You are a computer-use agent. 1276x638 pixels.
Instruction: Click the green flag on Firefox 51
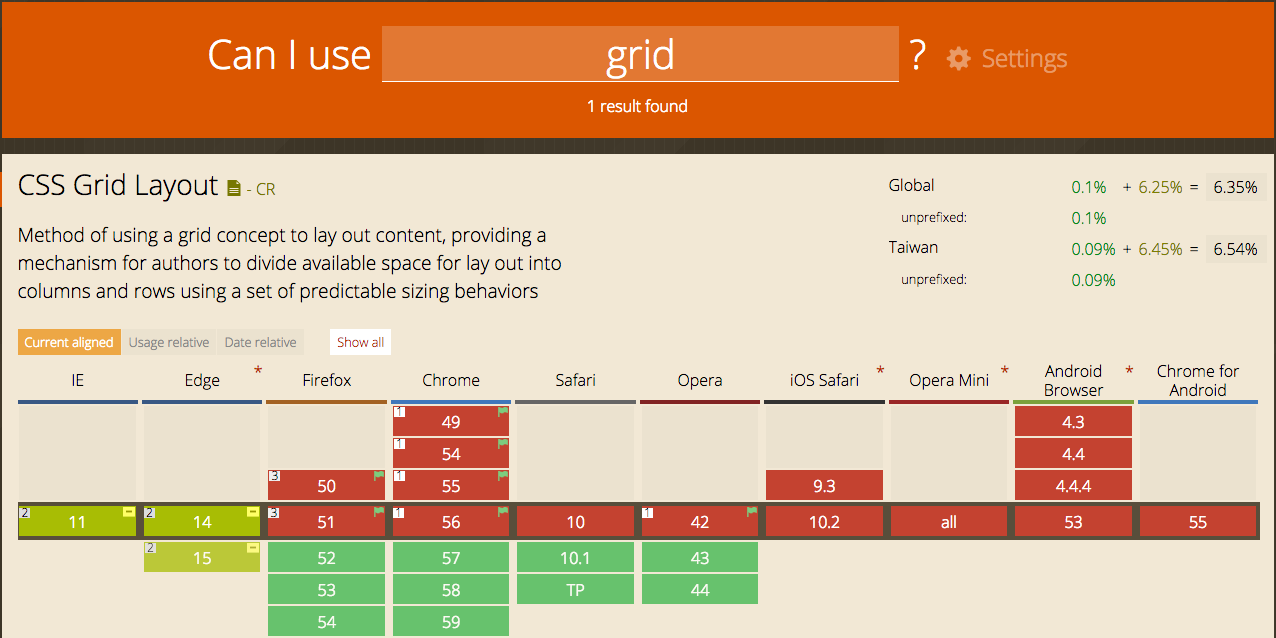pyautogui.click(x=378, y=511)
